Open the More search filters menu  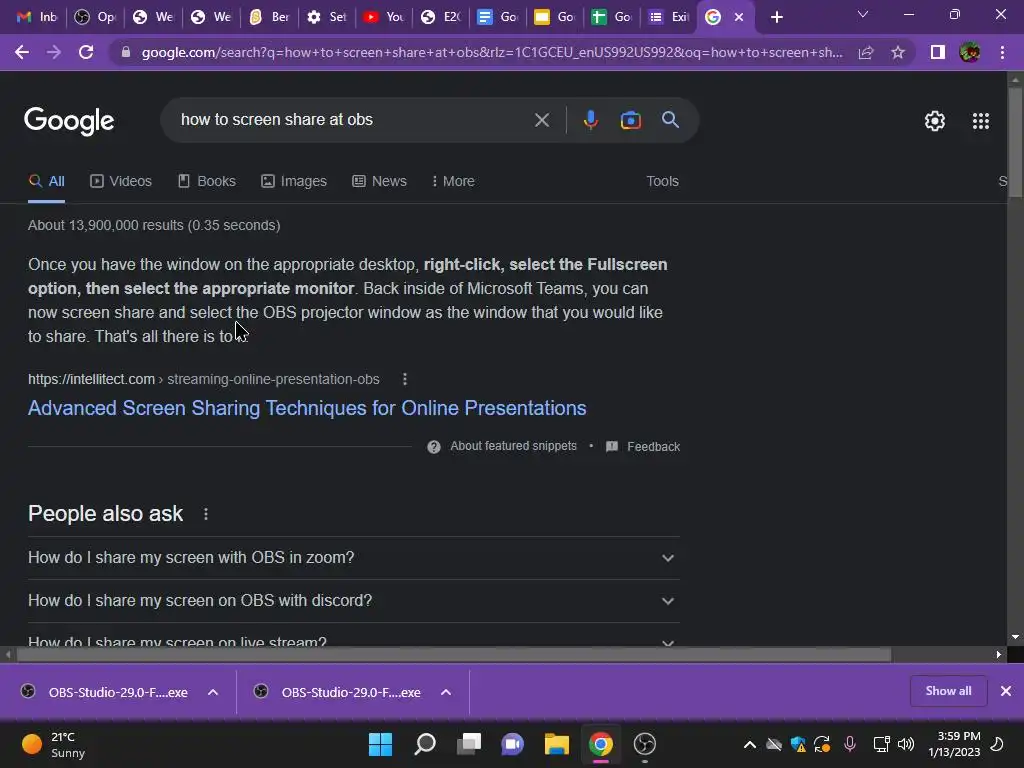(x=453, y=182)
